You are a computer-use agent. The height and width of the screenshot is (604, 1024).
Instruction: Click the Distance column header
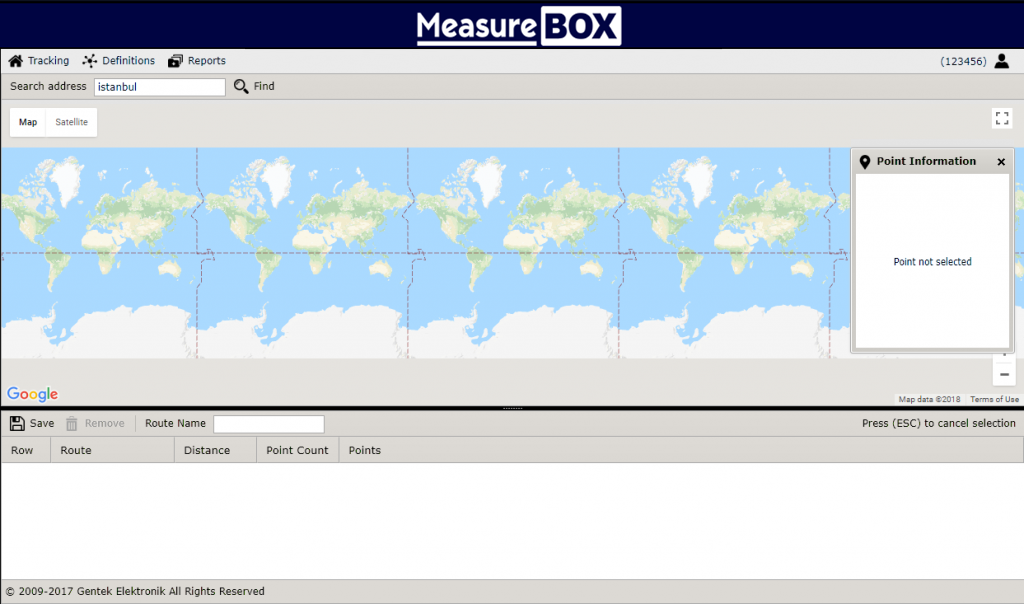click(207, 450)
